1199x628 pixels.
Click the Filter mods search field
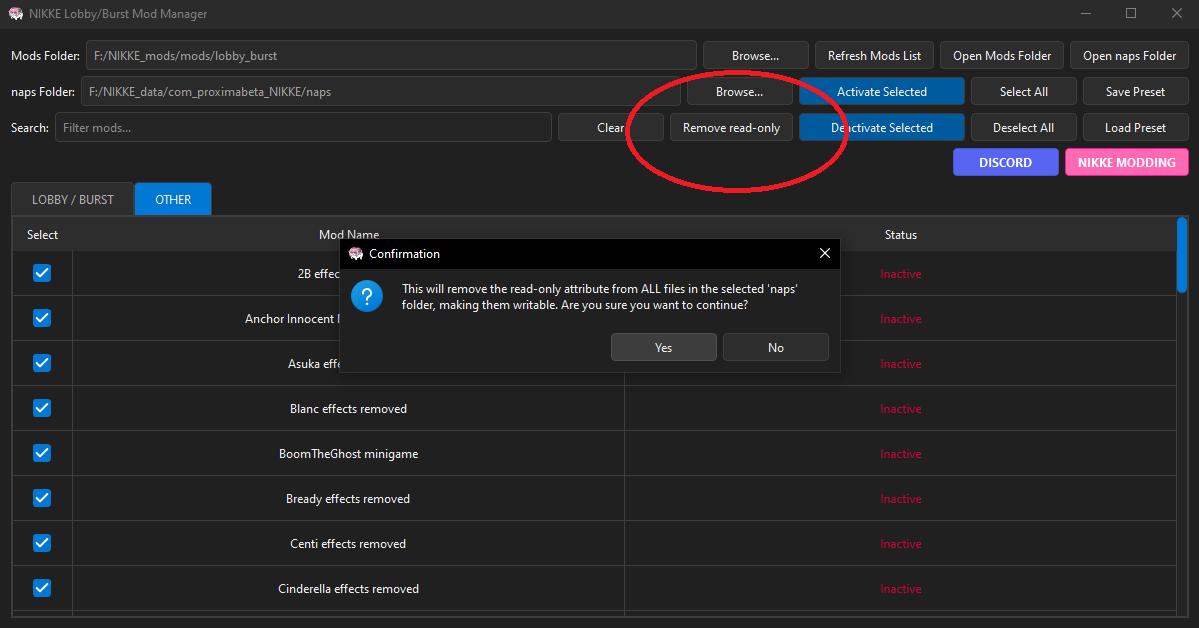click(300, 127)
